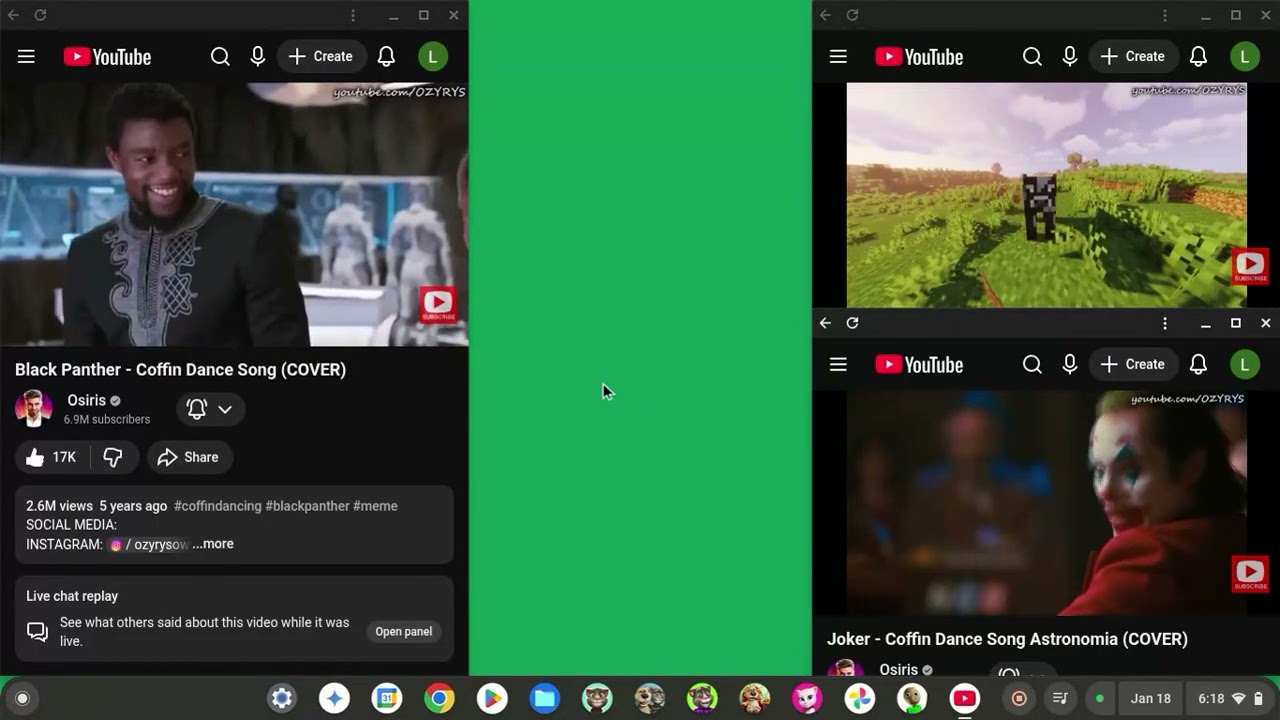Click the subscribe watermark on the Minecraft video
The image size is (1280, 720).
tap(1250, 267)
